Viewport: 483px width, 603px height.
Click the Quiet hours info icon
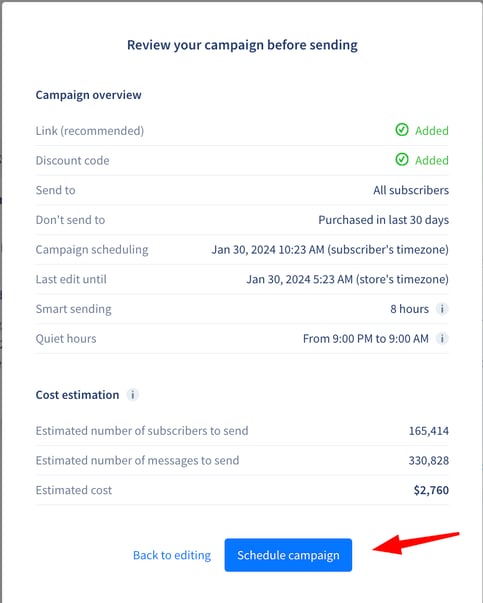(x=442, y=339)
